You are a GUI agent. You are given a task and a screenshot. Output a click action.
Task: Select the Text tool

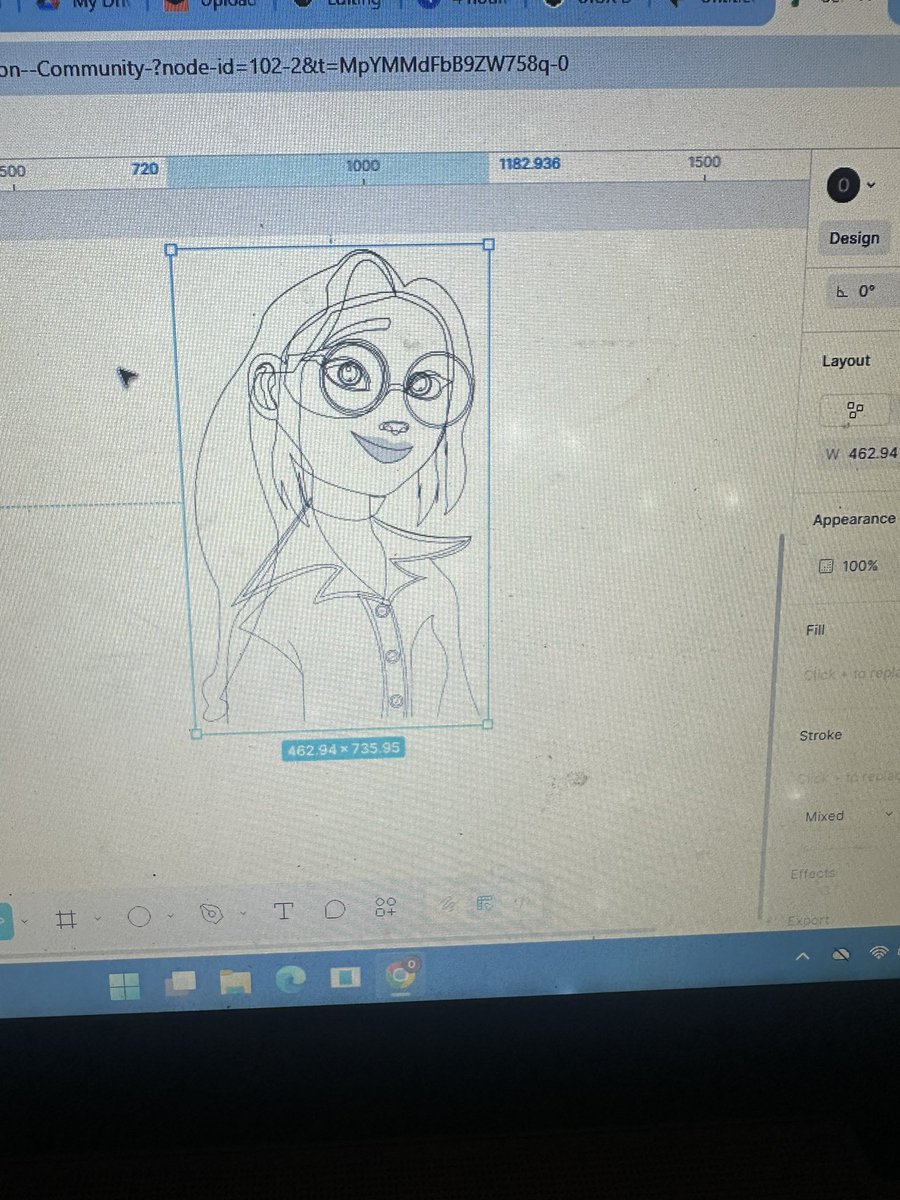point(284,910)
